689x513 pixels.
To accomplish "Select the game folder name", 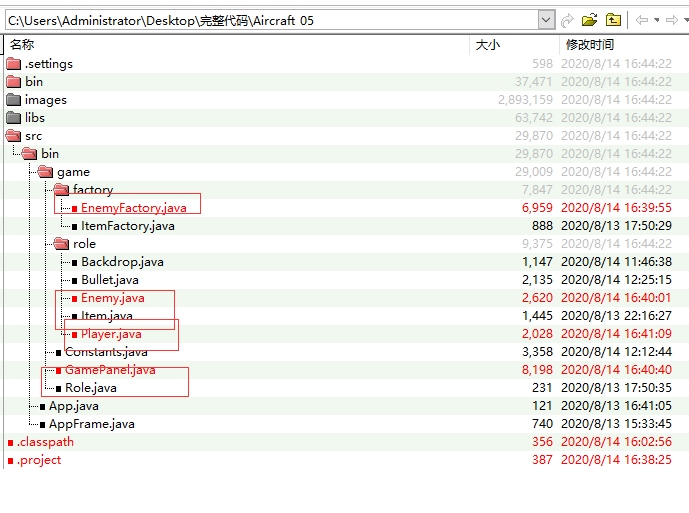I will click(73, 172).
